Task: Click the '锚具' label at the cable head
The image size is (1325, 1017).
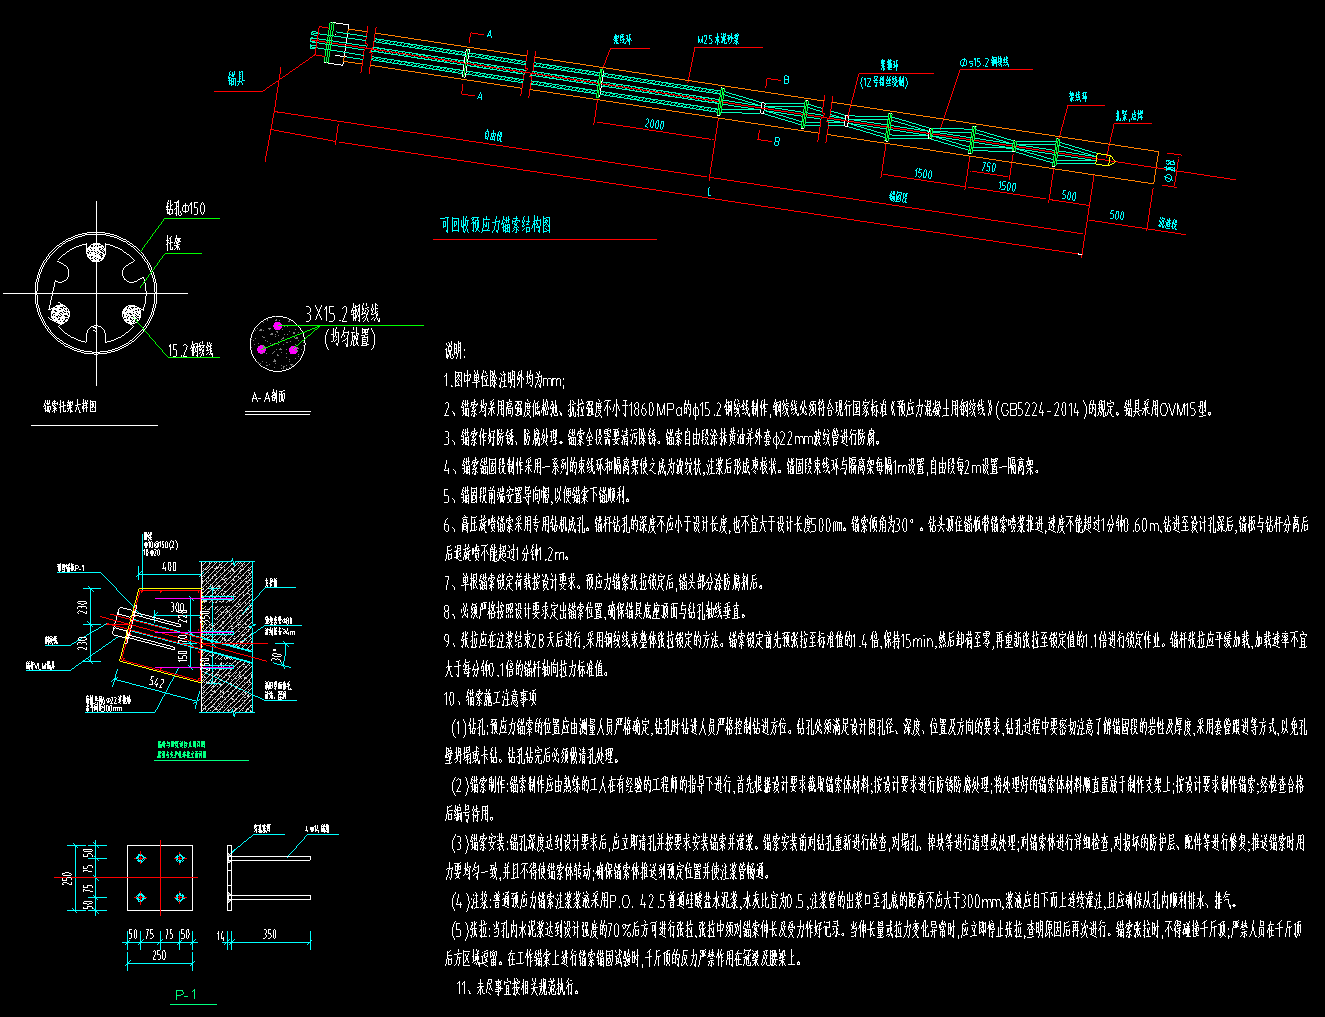Action: [x=237, y=79]
